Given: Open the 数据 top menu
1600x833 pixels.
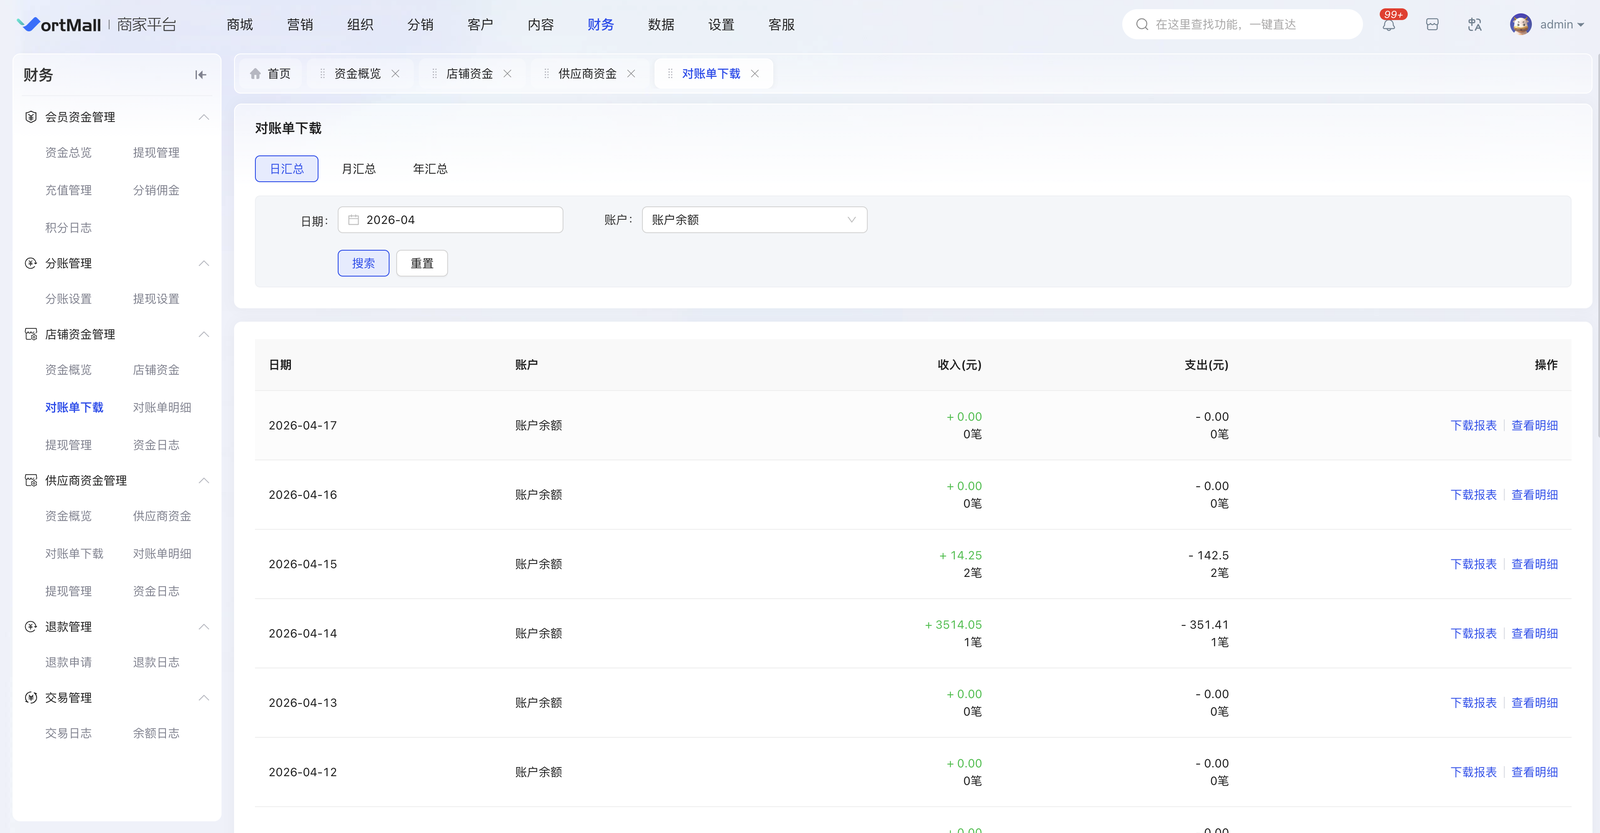Looking at the screenshot, I should coord(661,25).
